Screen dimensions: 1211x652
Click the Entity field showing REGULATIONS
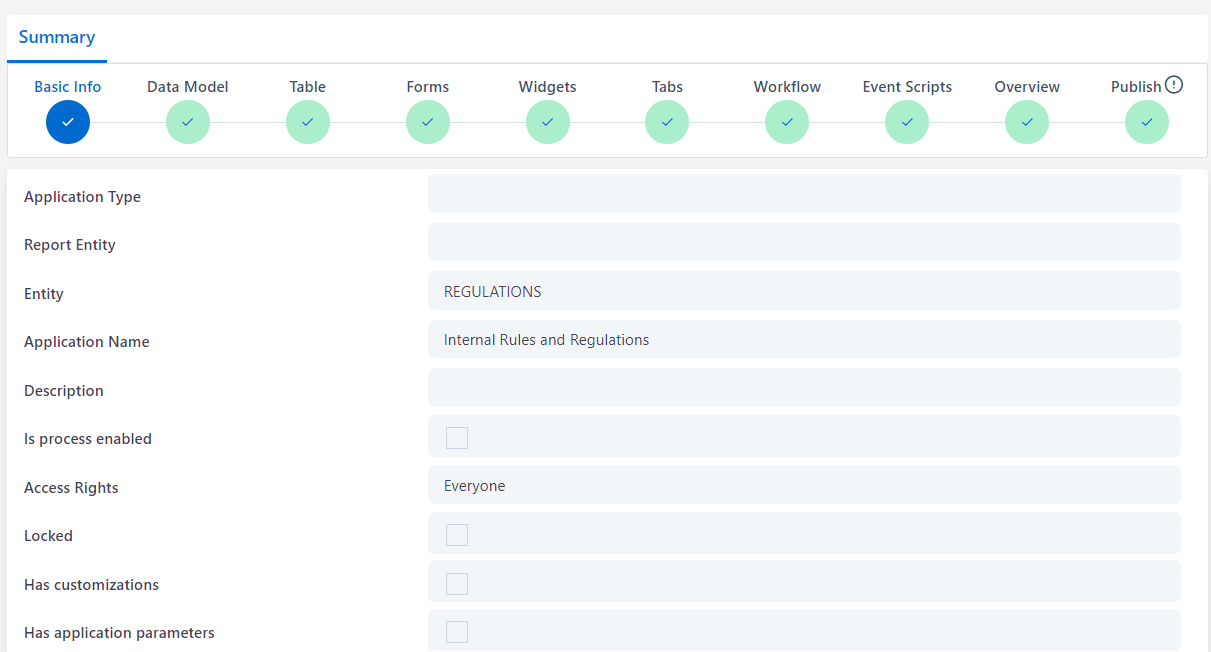(x=804, y=292)
